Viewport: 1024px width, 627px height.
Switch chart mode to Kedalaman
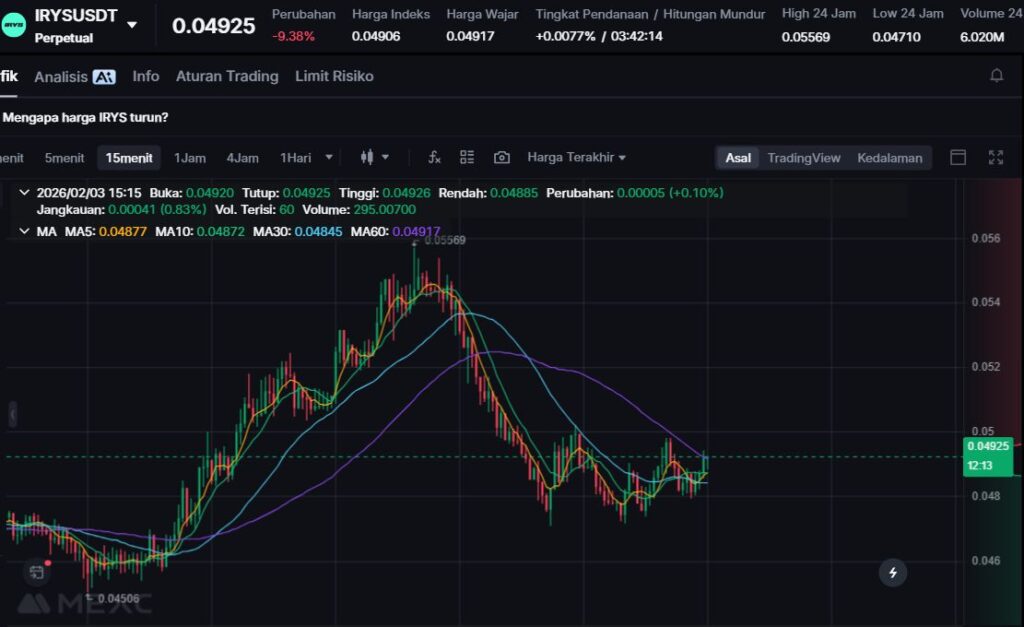(x=889, y=158)
